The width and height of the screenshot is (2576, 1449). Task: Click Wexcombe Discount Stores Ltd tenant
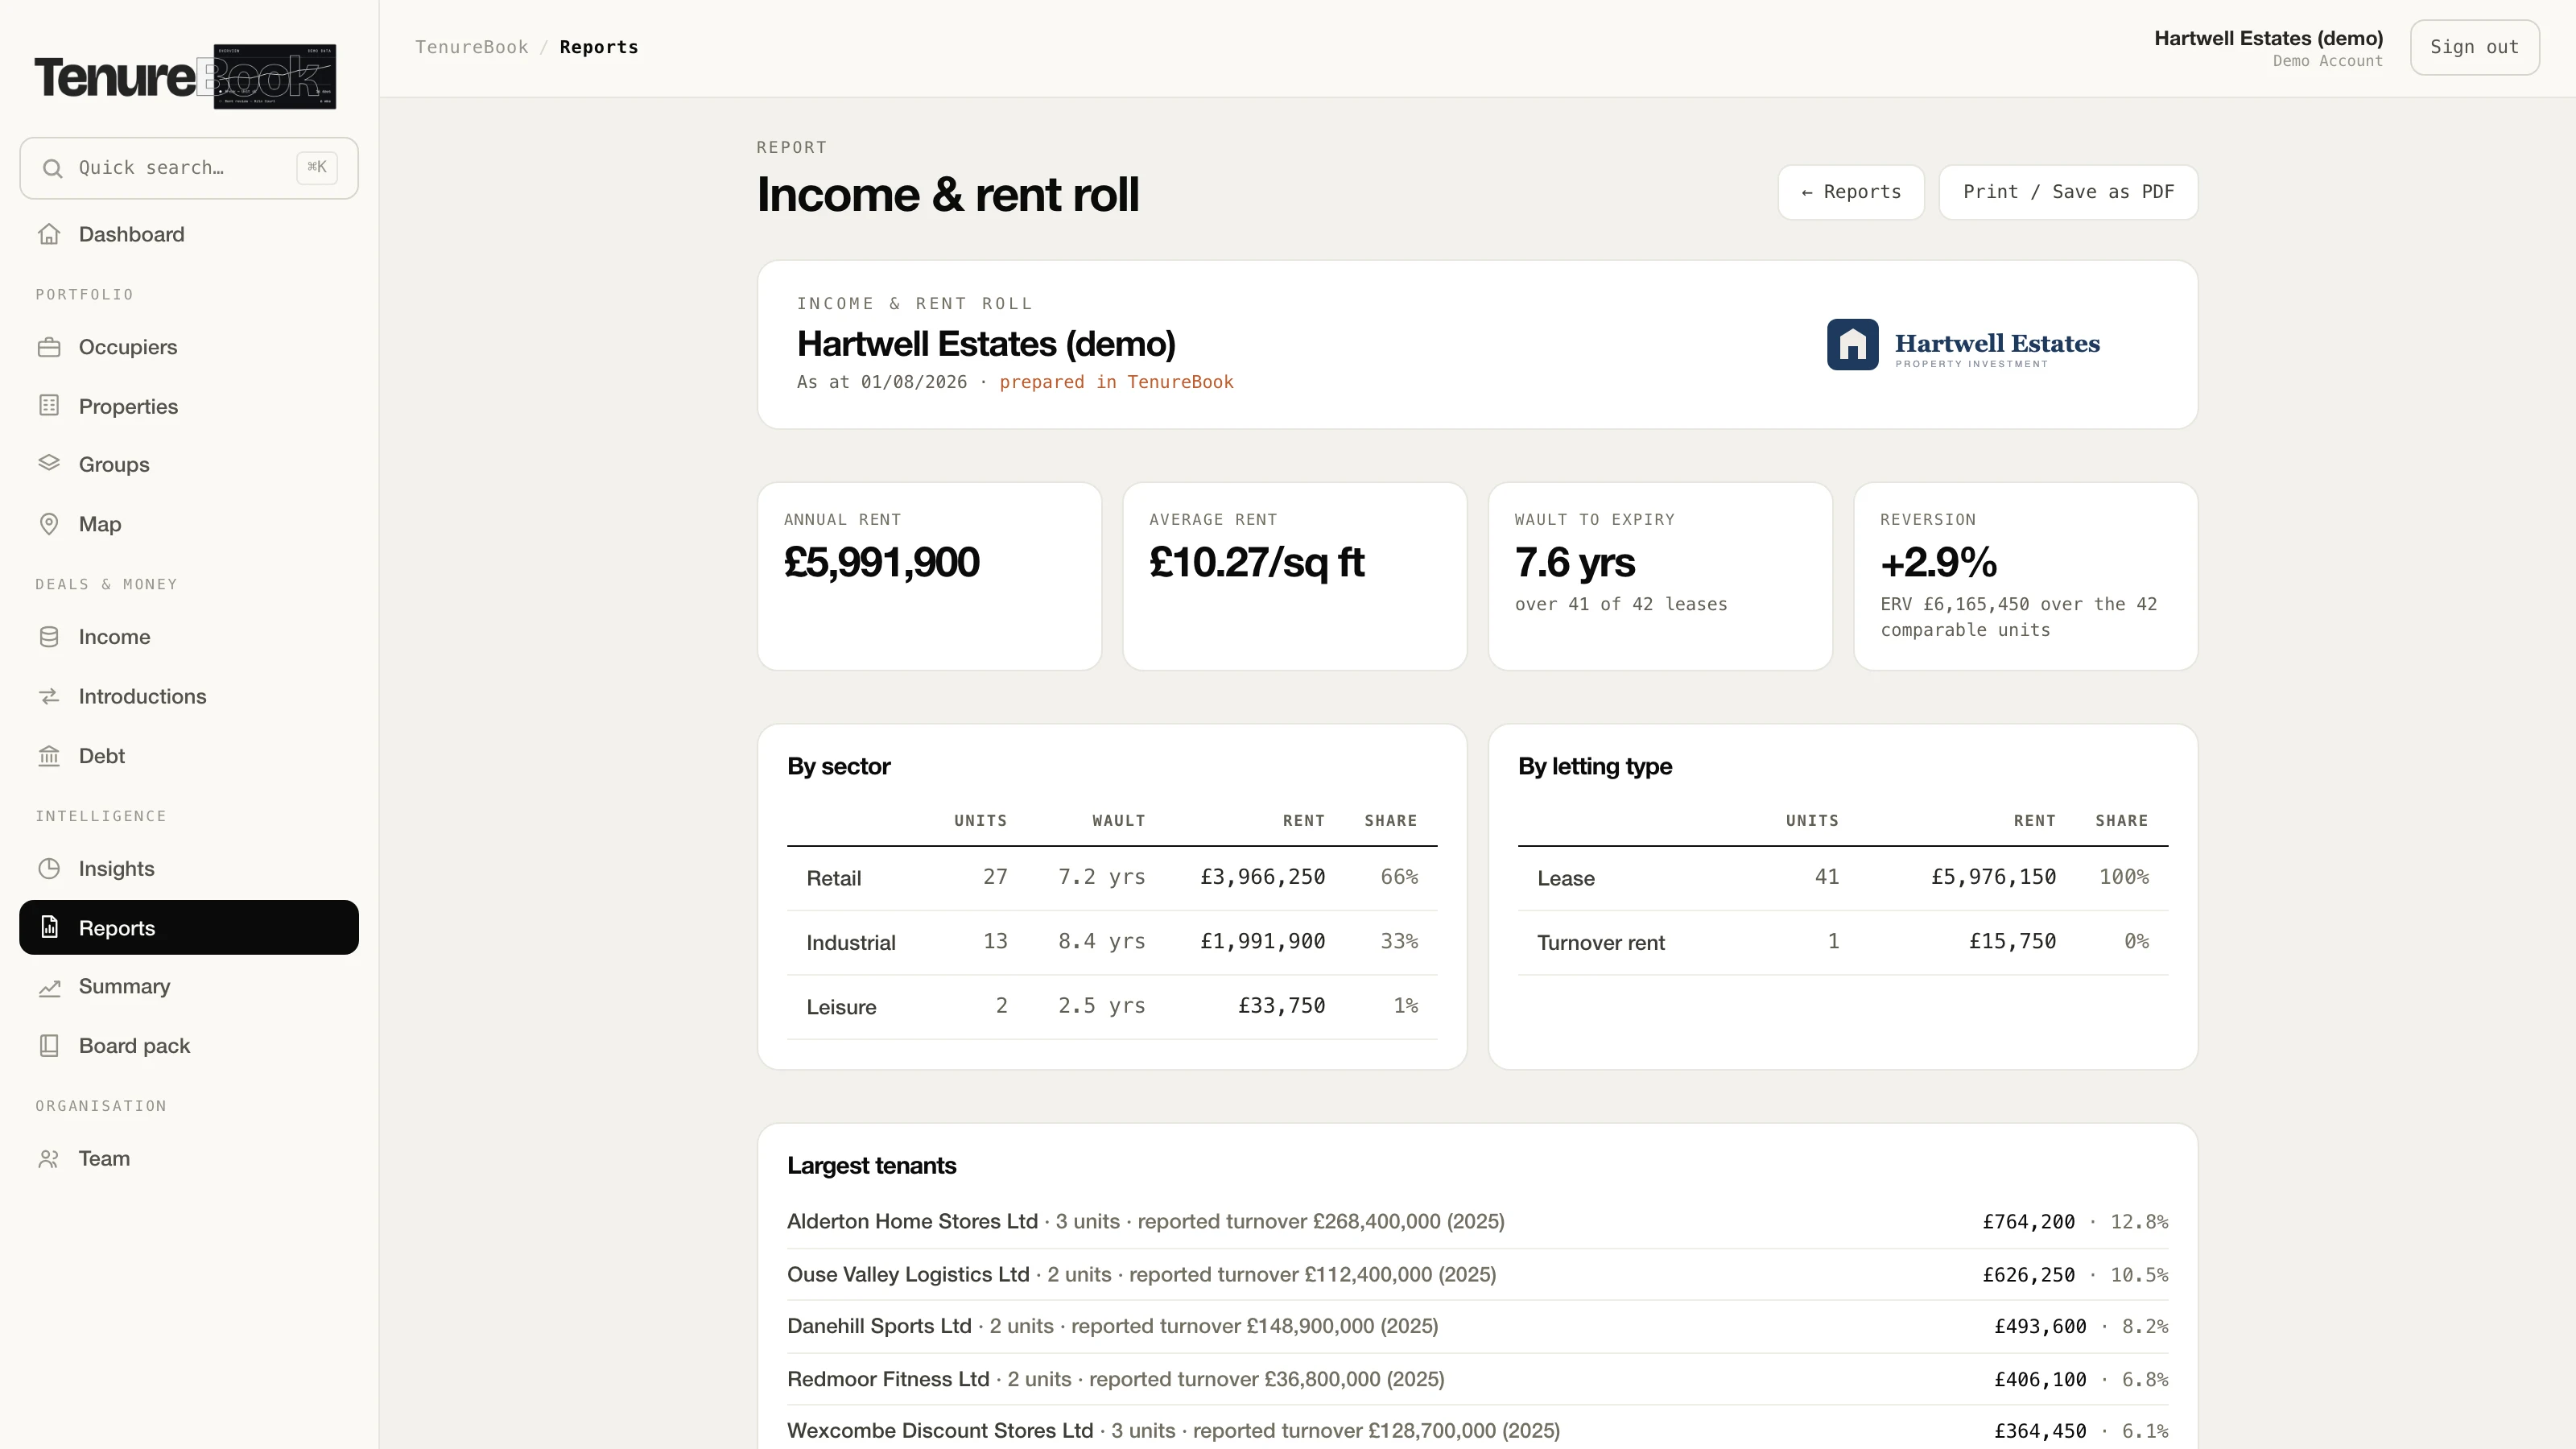940,1431
